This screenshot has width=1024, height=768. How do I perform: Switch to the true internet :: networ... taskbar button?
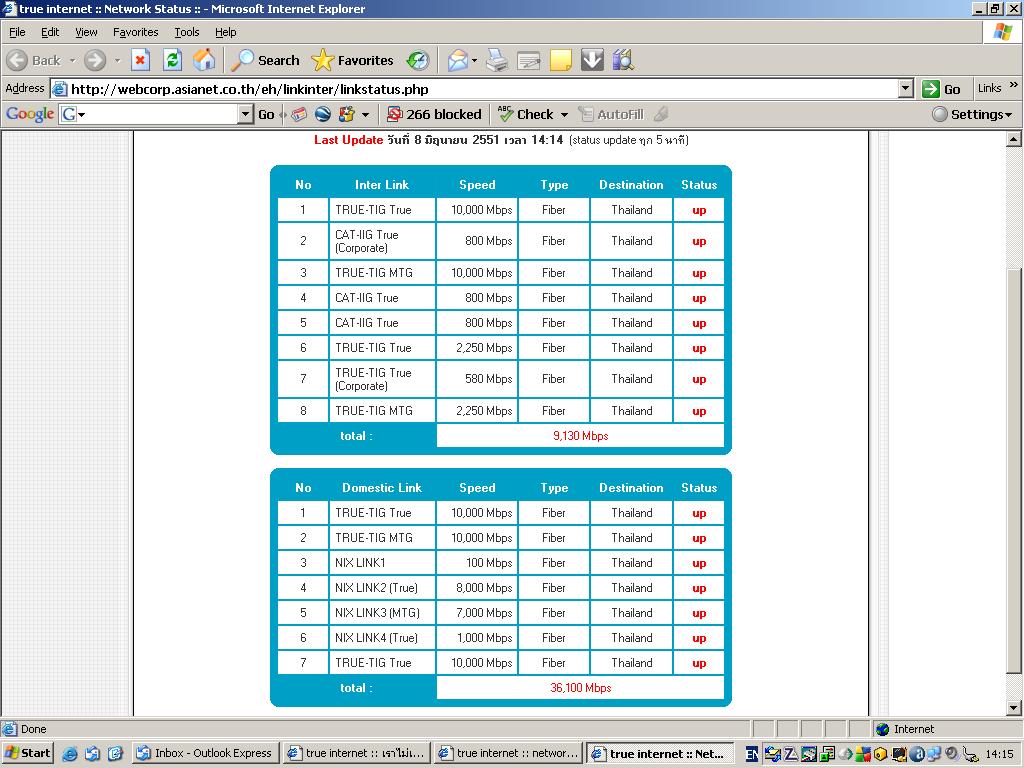[508, 753]
